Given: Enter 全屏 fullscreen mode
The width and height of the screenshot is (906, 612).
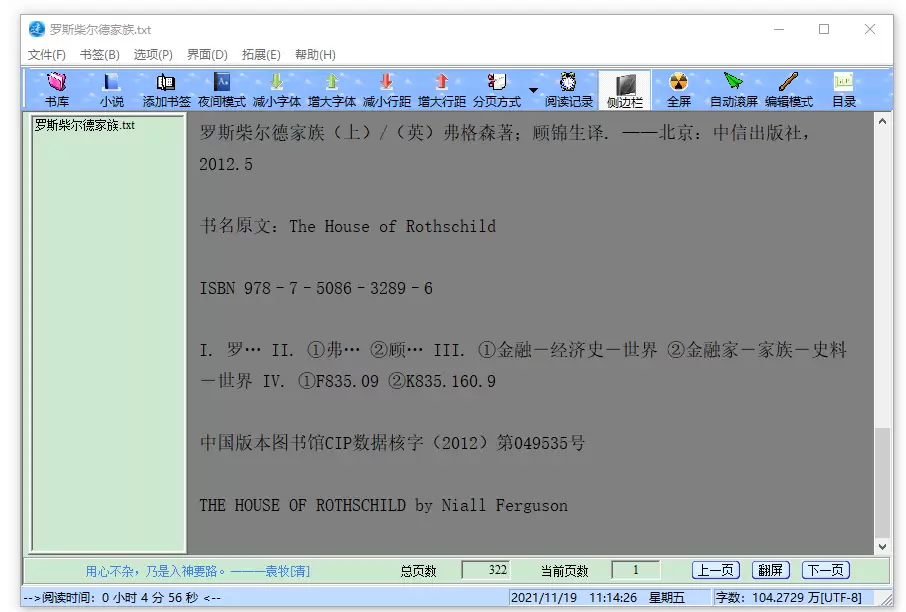Looking at the screenshot, I should pos(679,90).
